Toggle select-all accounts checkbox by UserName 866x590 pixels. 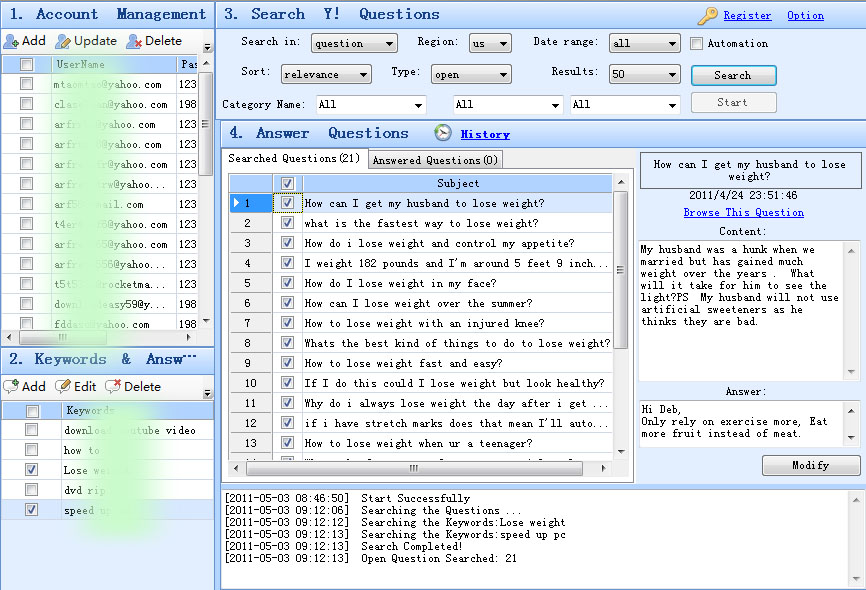(x=26, y=64)
